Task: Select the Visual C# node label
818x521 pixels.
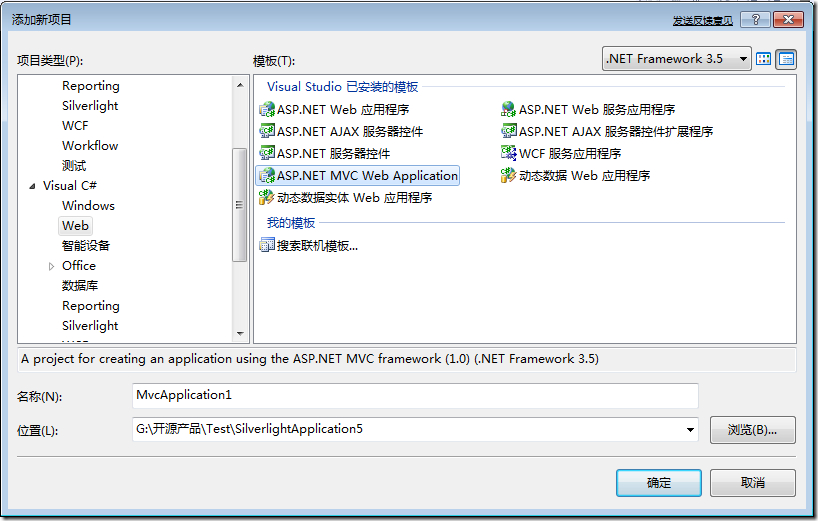Action: pos(69,186)
